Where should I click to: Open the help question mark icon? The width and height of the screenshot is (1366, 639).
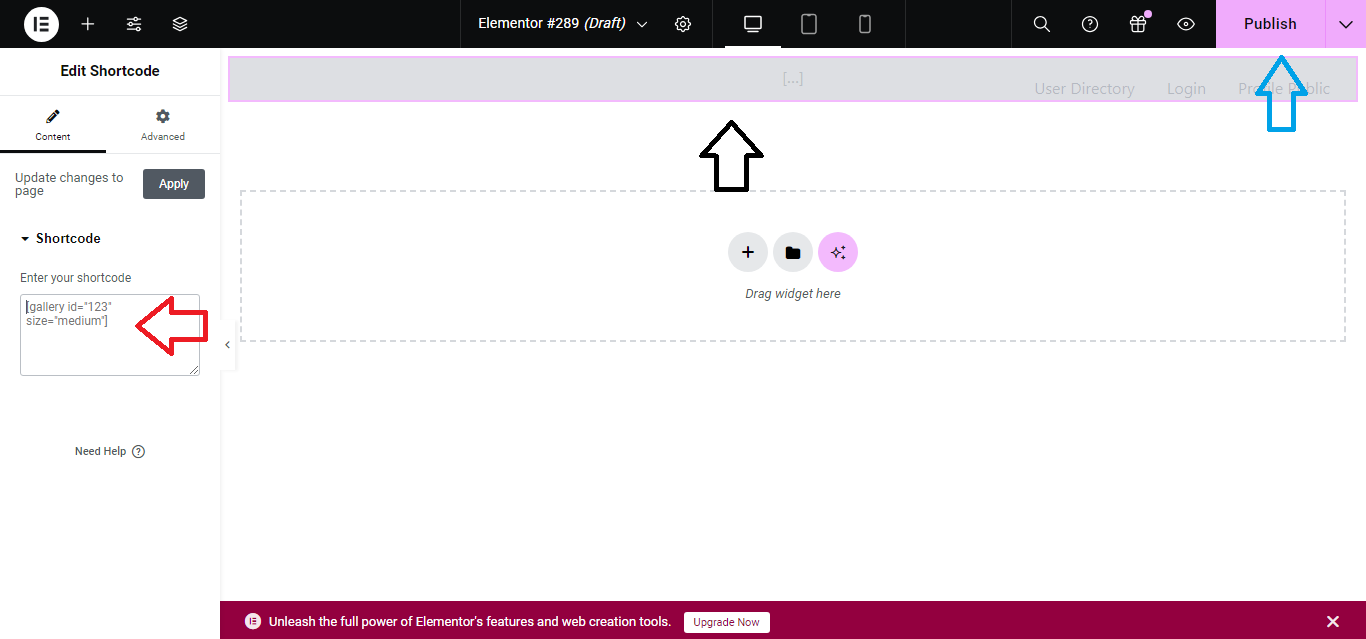(x=1090, y=24)
